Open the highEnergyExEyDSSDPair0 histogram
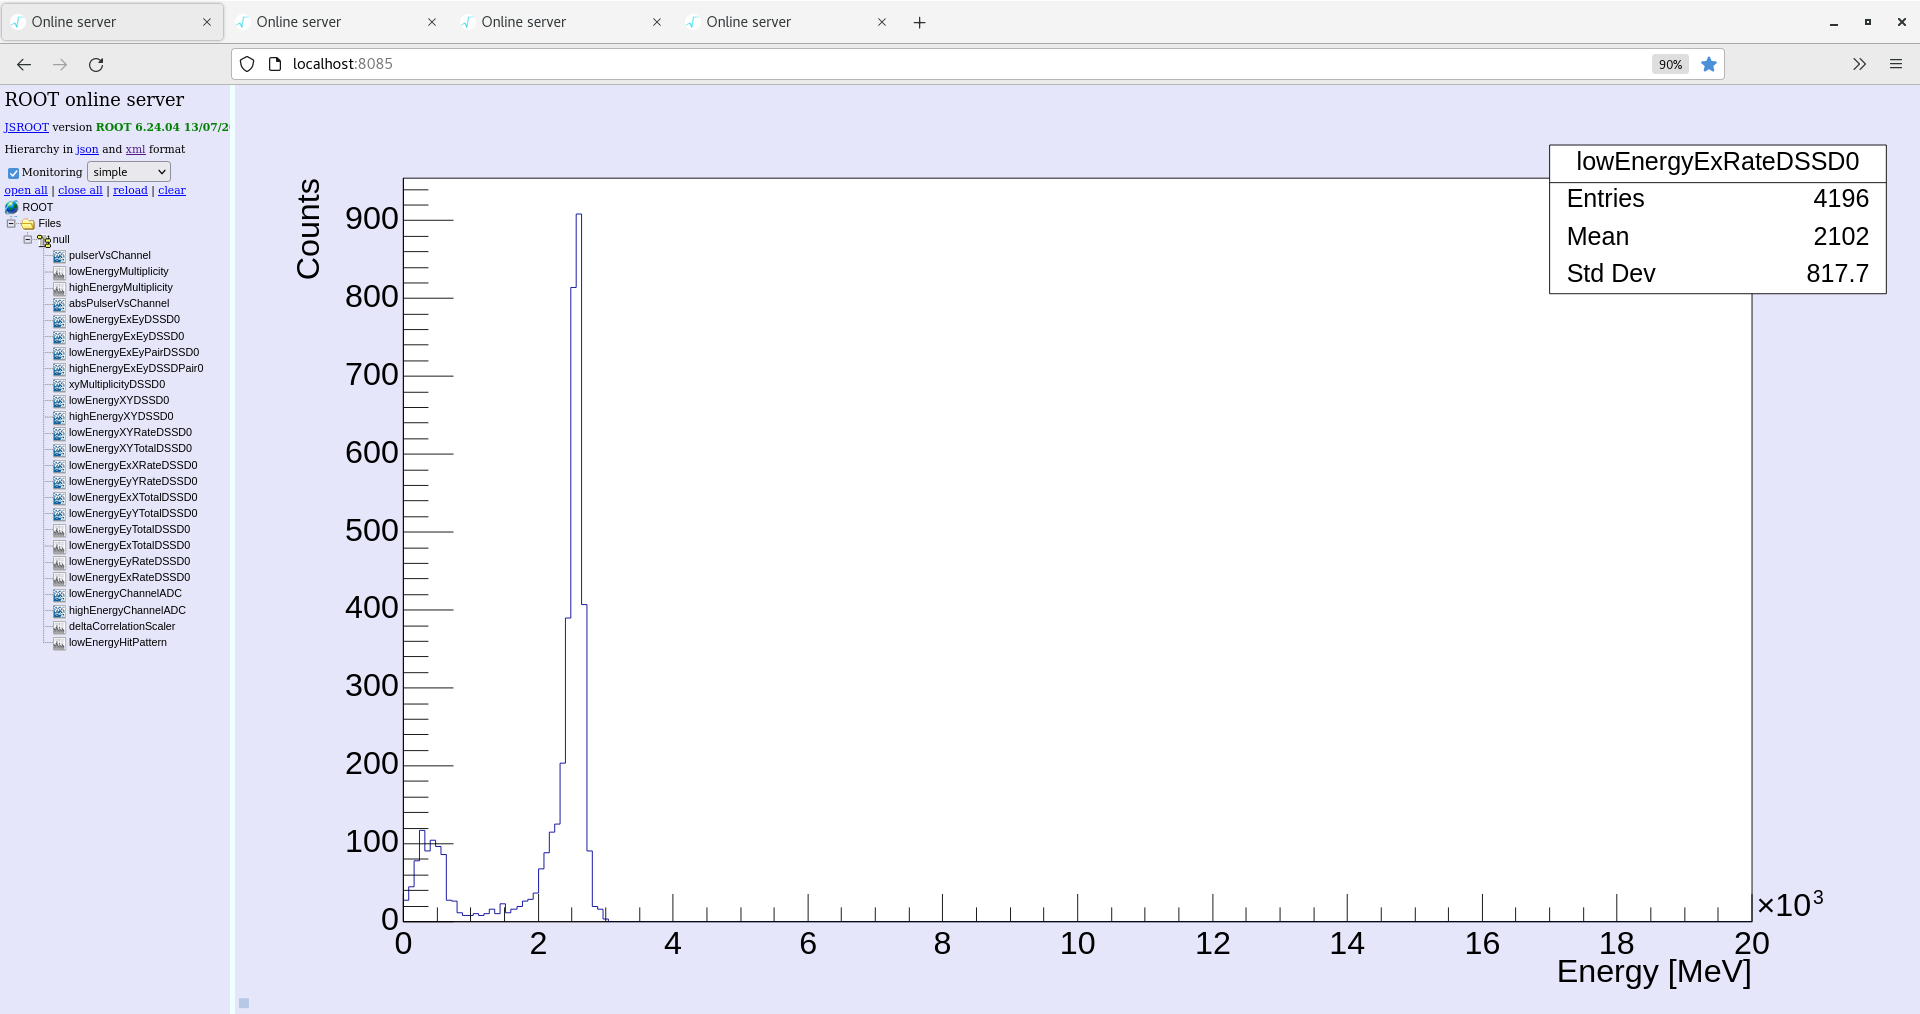The height and width of the screenshot is (1014, 1920). pyautogui.click(x=136, y=369)
